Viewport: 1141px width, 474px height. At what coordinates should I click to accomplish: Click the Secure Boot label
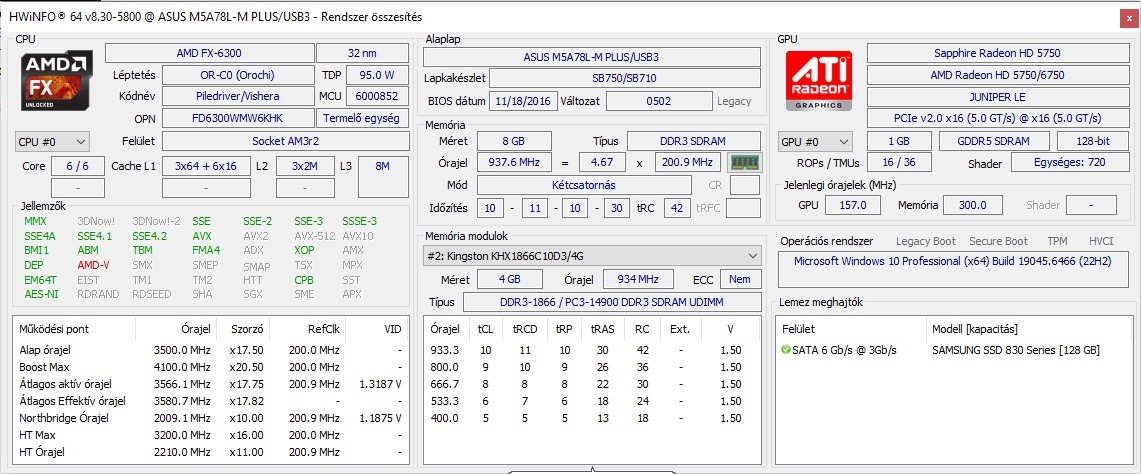pos(998,241)
